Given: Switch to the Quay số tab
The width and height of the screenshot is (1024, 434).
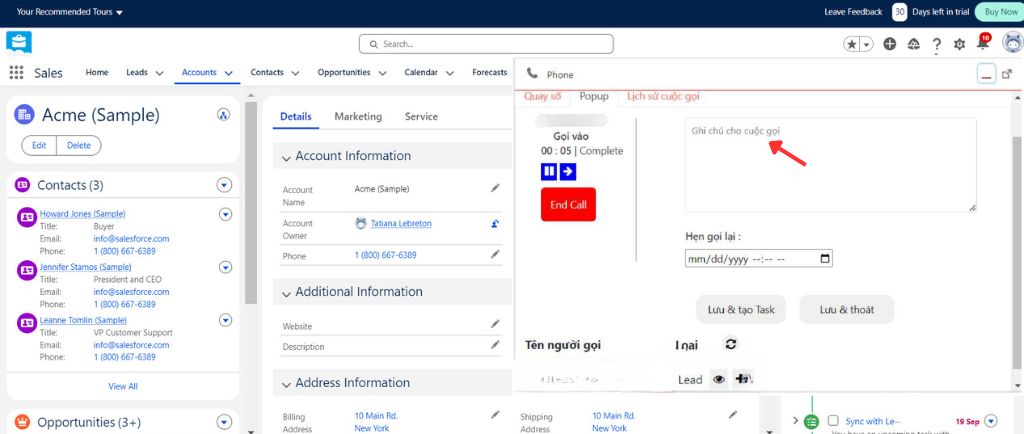Looking at the screenshot, I should click(542, 97).
